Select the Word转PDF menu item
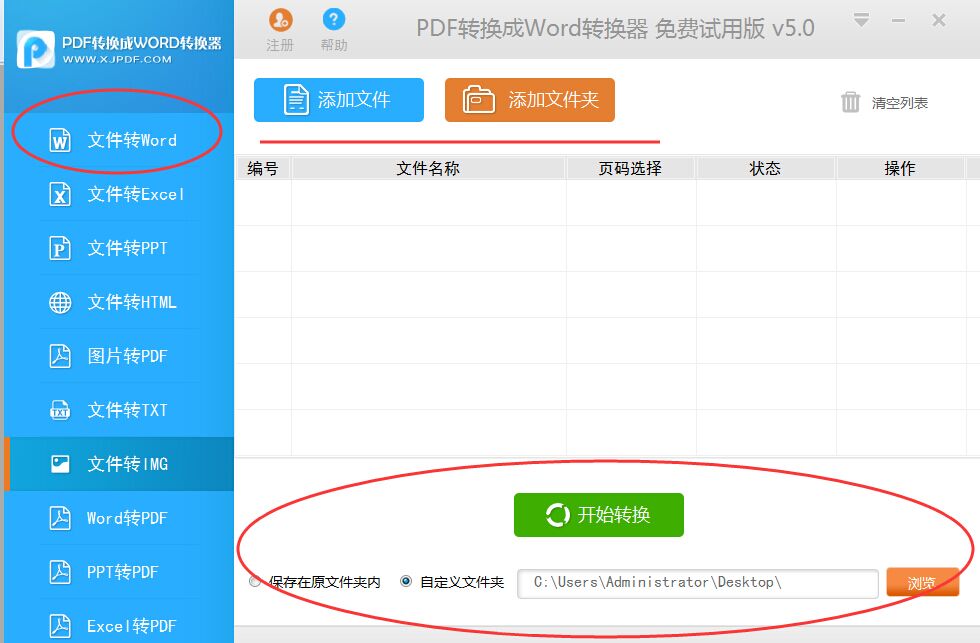Viewport: 980px width, 643px height. (x=119, y=518)
